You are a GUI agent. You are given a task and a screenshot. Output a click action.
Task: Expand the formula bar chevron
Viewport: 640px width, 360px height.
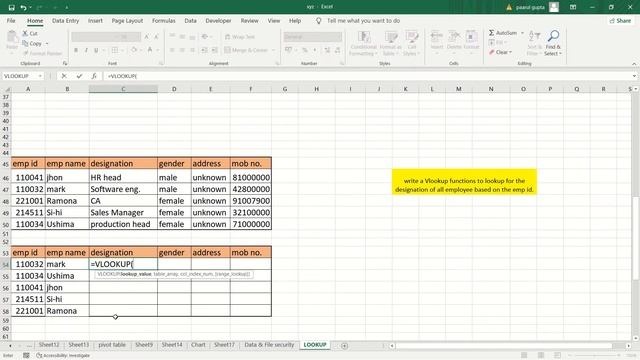point(634,76)
